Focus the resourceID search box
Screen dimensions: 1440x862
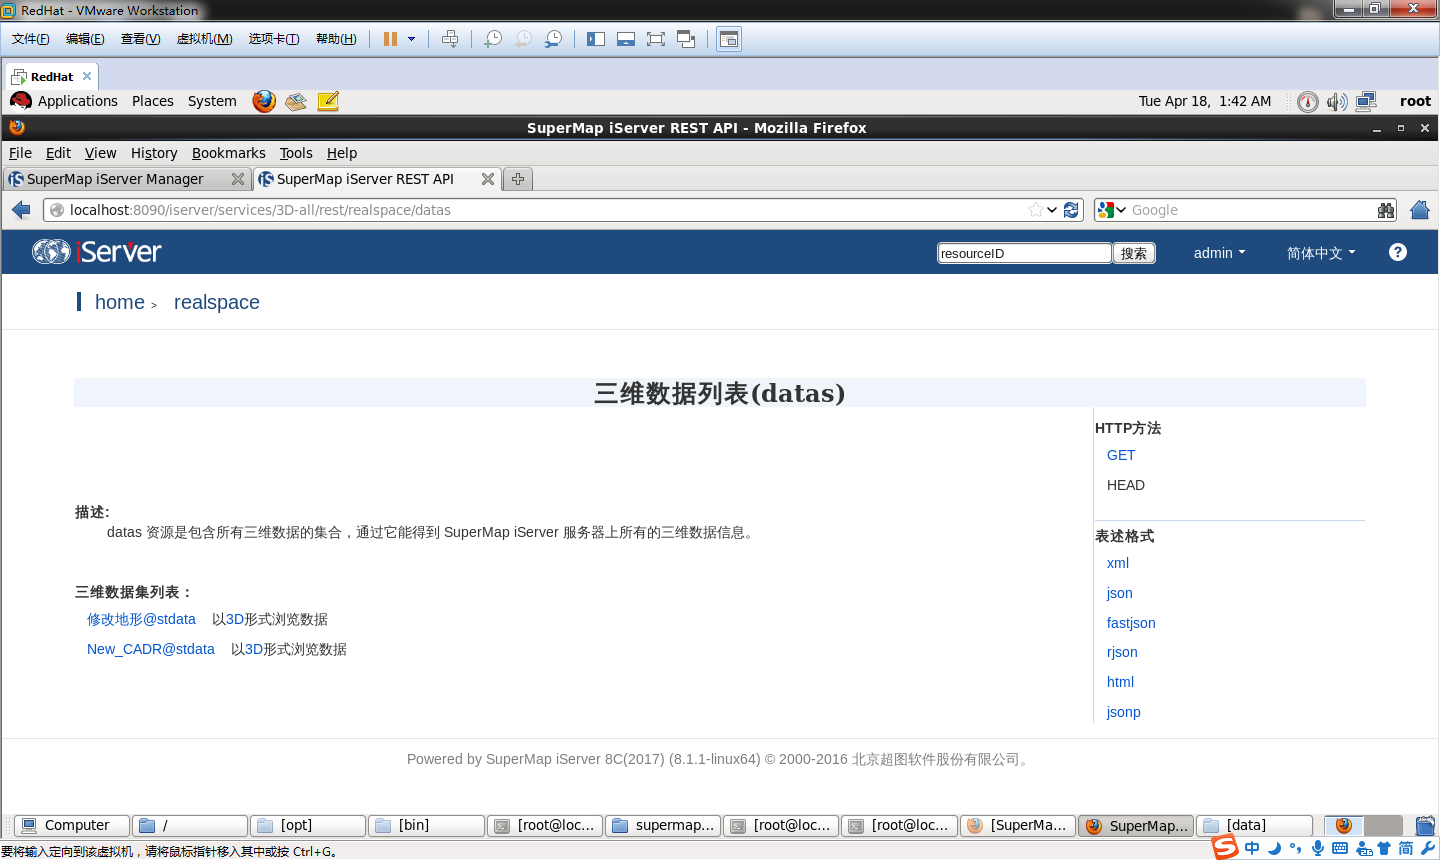pos(1024,253)
